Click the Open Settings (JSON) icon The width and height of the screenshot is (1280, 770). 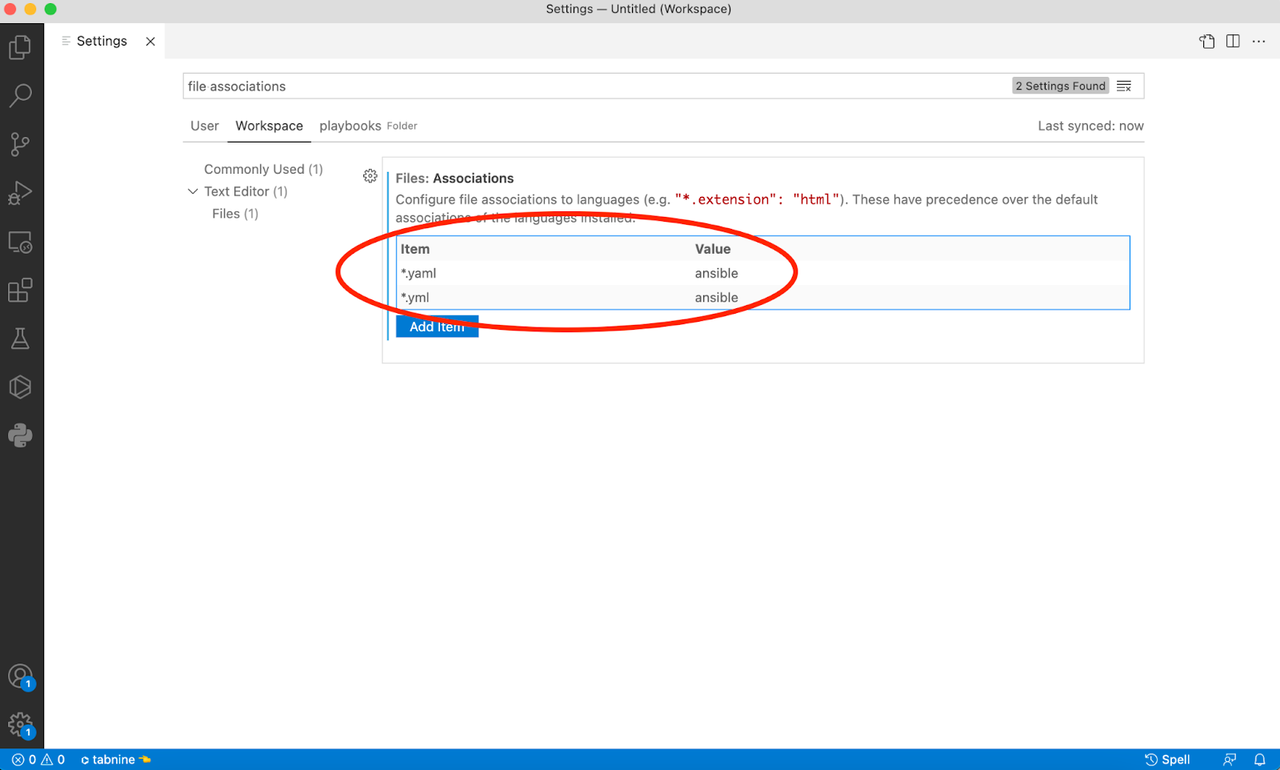tap(1207, 41)
